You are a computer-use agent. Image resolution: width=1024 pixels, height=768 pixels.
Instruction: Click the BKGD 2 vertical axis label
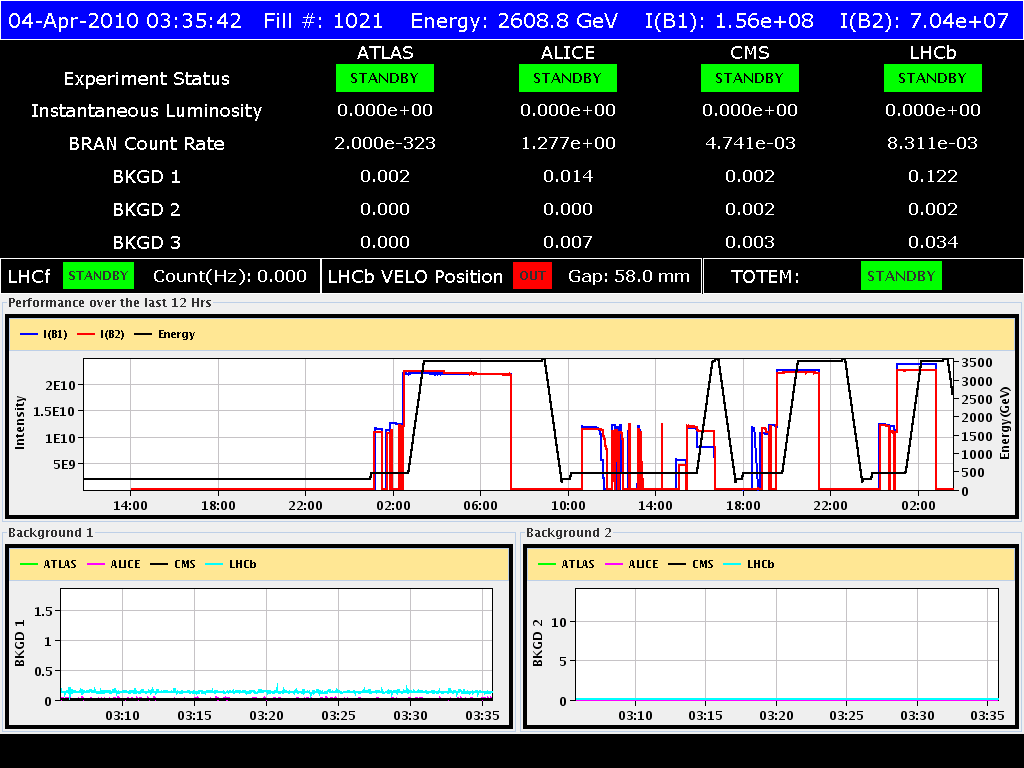click(x=537, y=643)
